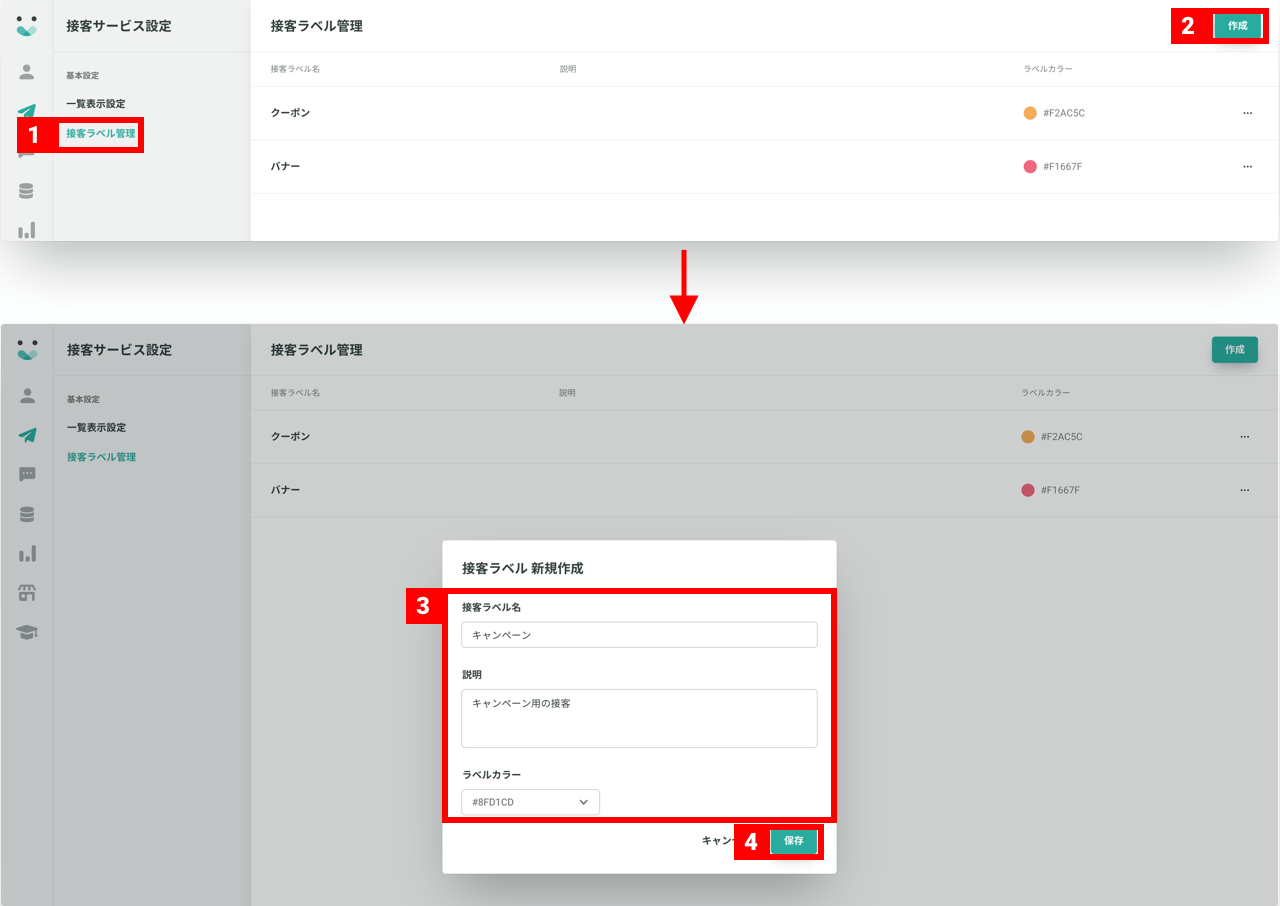Open more menu for クーポン row, upper screenshot

1247,113
